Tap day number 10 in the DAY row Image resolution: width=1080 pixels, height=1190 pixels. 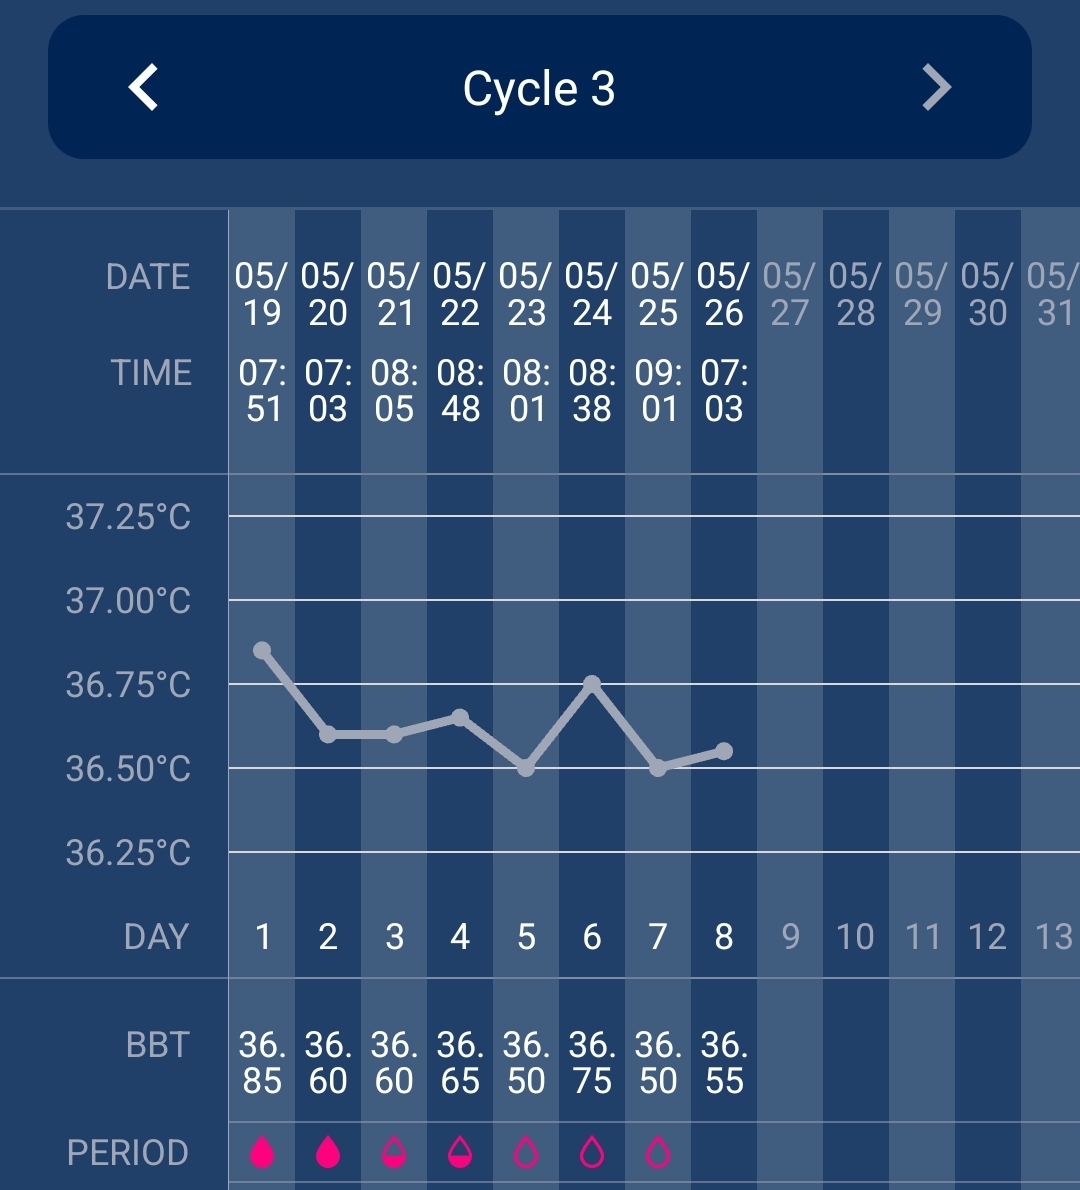pyautogui.click(x=856, y=937)
